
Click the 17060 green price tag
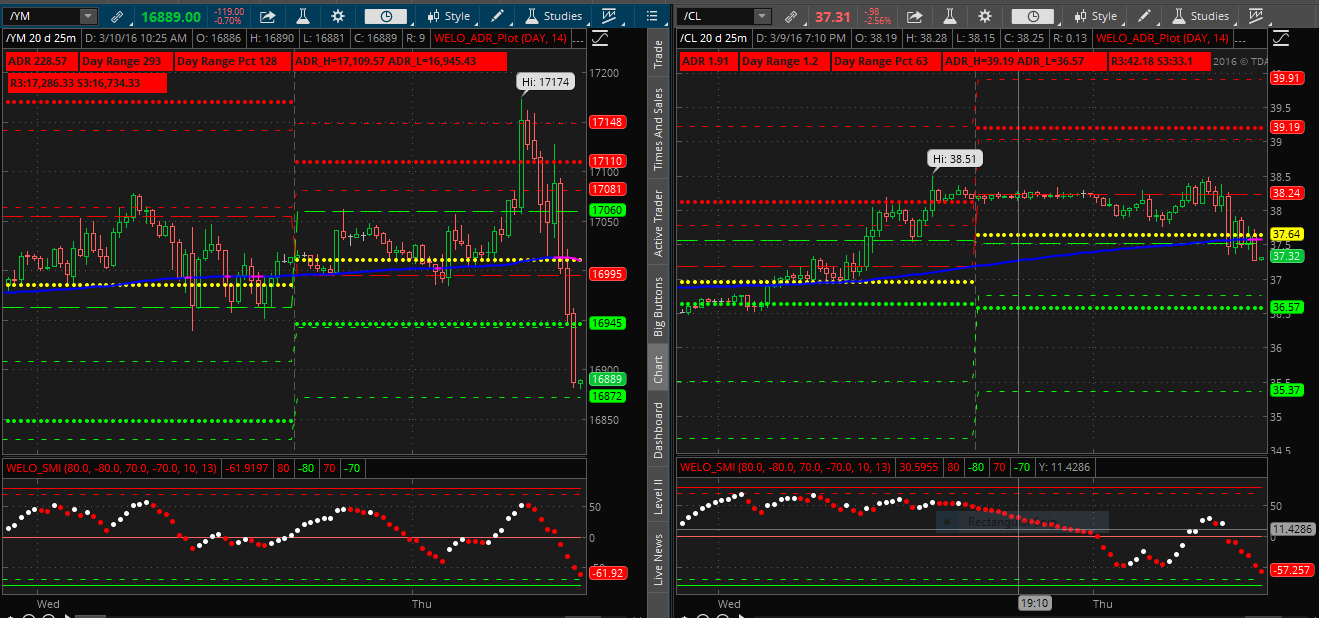(x=607, y=210)
